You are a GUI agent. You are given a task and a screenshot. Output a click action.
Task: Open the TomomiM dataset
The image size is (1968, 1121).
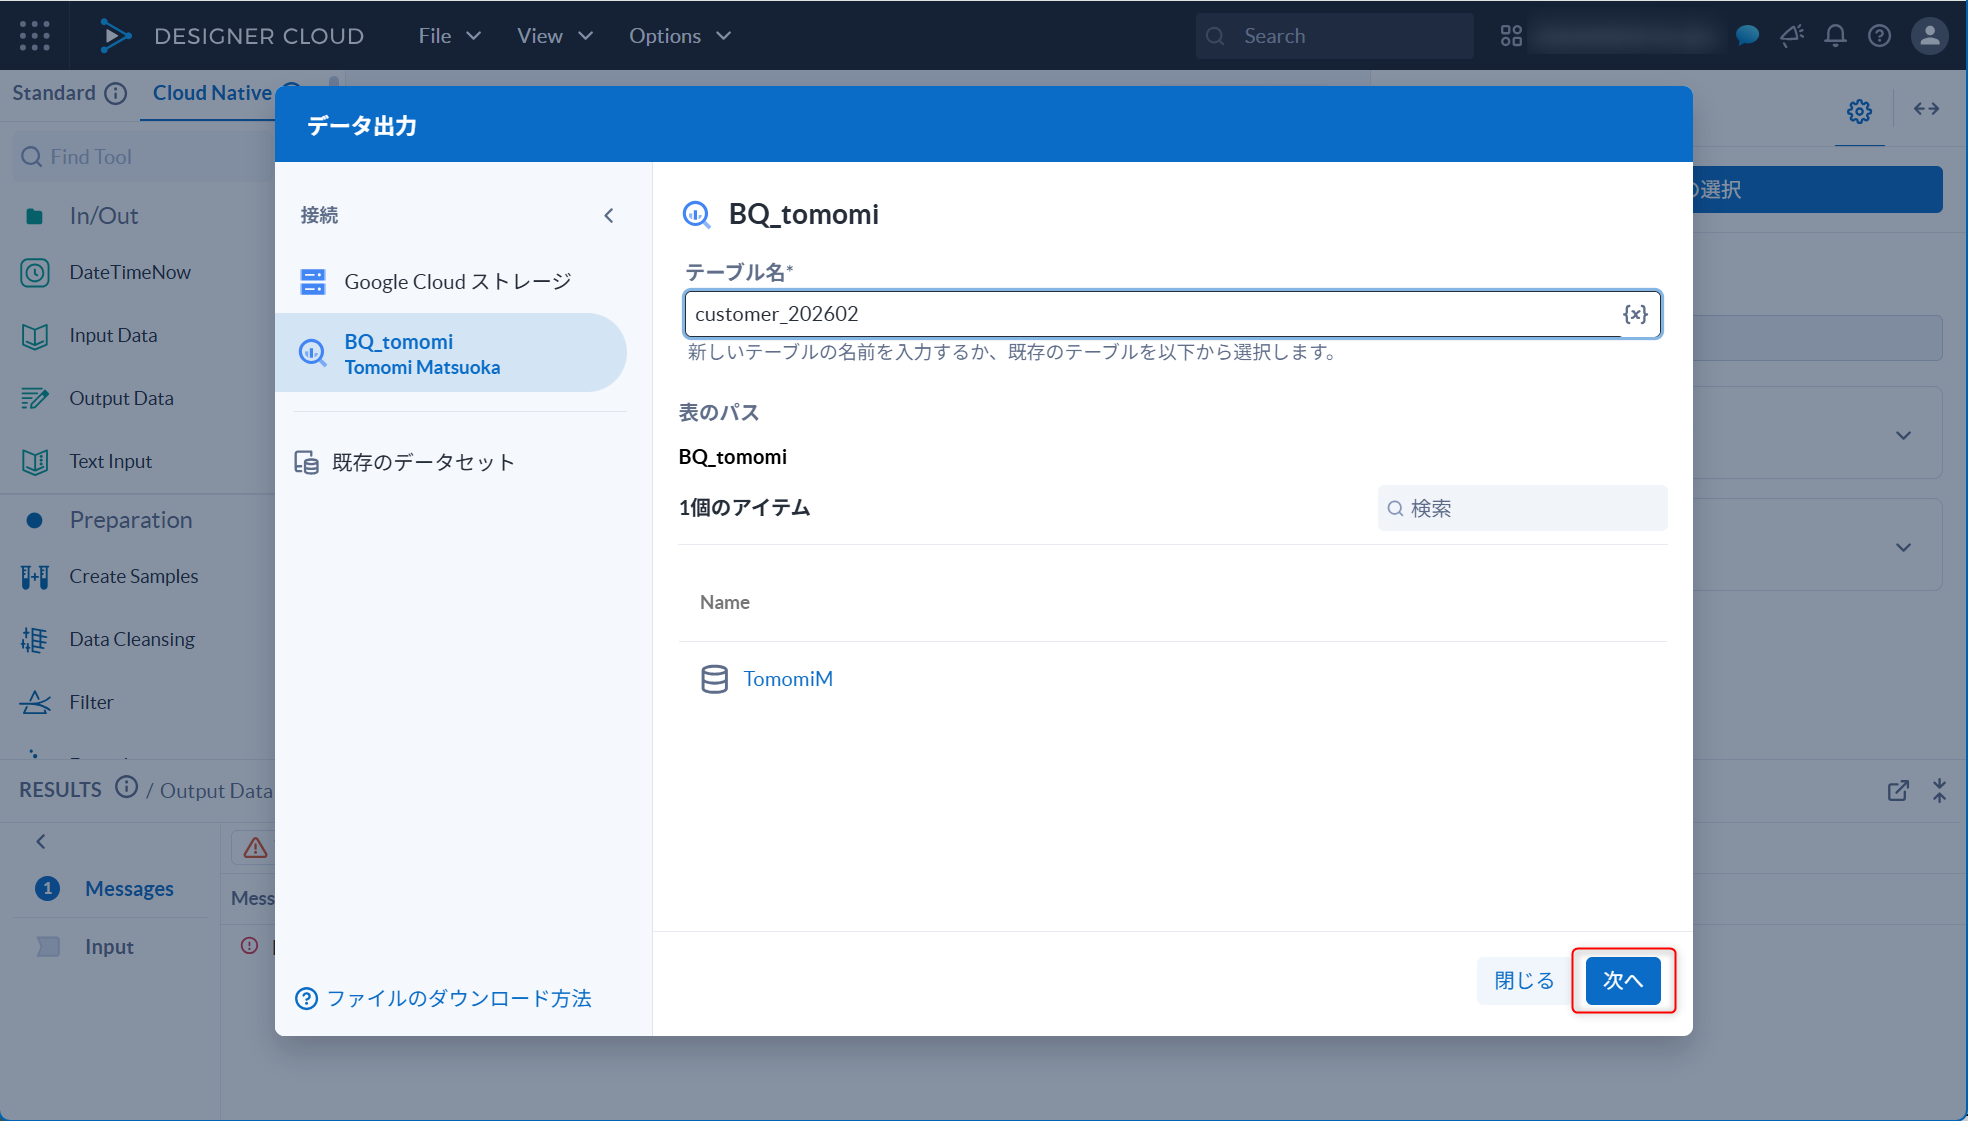788,678
